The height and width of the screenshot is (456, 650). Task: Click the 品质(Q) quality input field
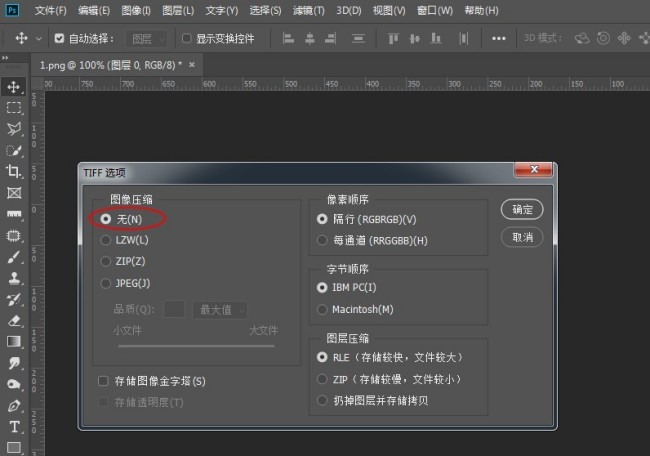pyautogui.click(x=174, y=309)
